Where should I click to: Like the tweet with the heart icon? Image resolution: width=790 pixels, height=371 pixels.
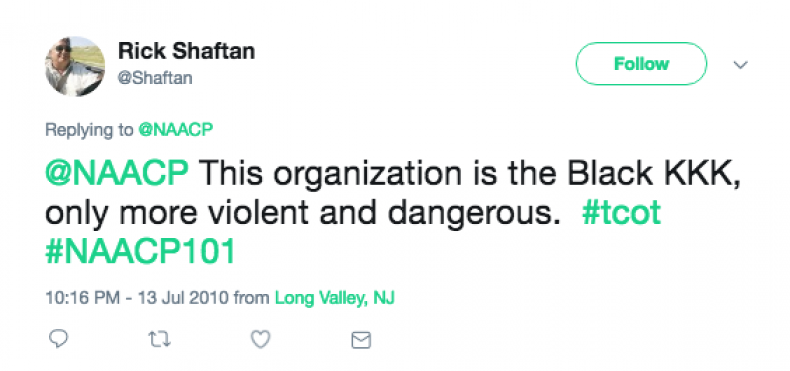(x=260, y=339)
